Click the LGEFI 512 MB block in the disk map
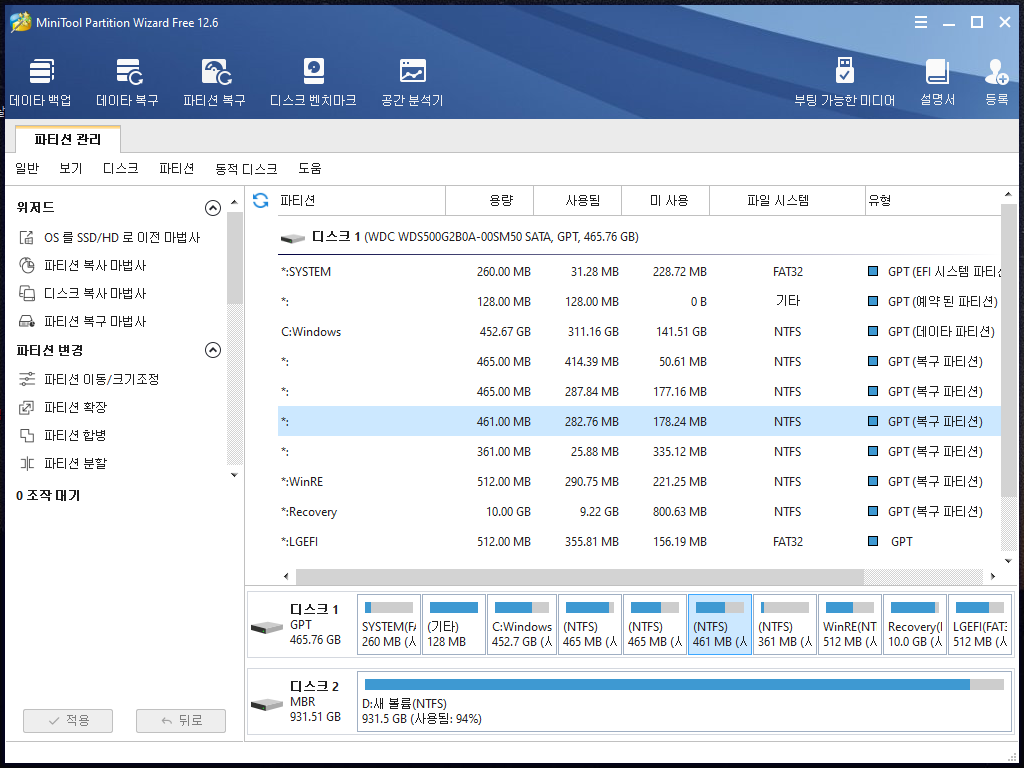Image resolution: width=1024 pixels, height=768 pixels. coord(980,625)
